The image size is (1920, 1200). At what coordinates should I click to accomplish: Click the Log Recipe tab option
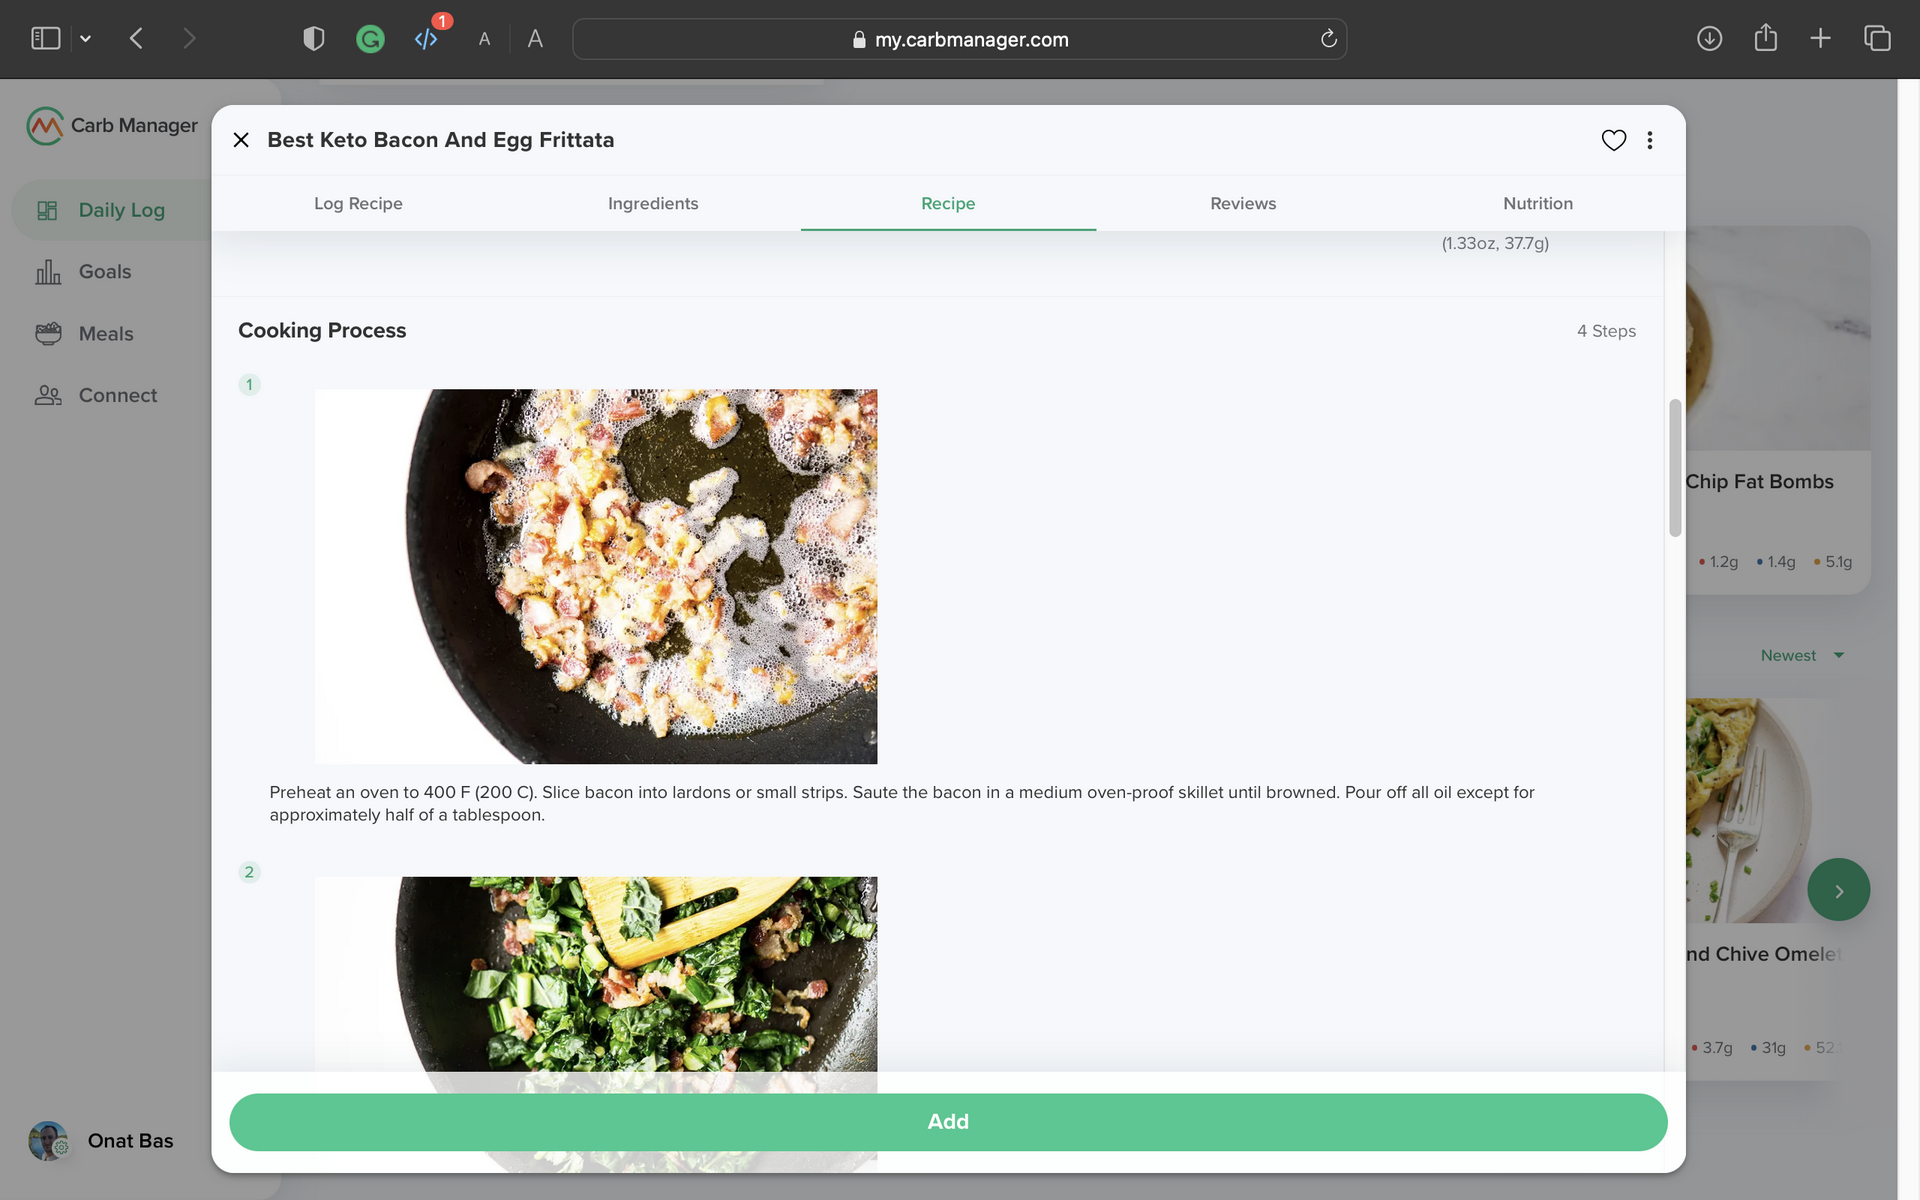358,203
